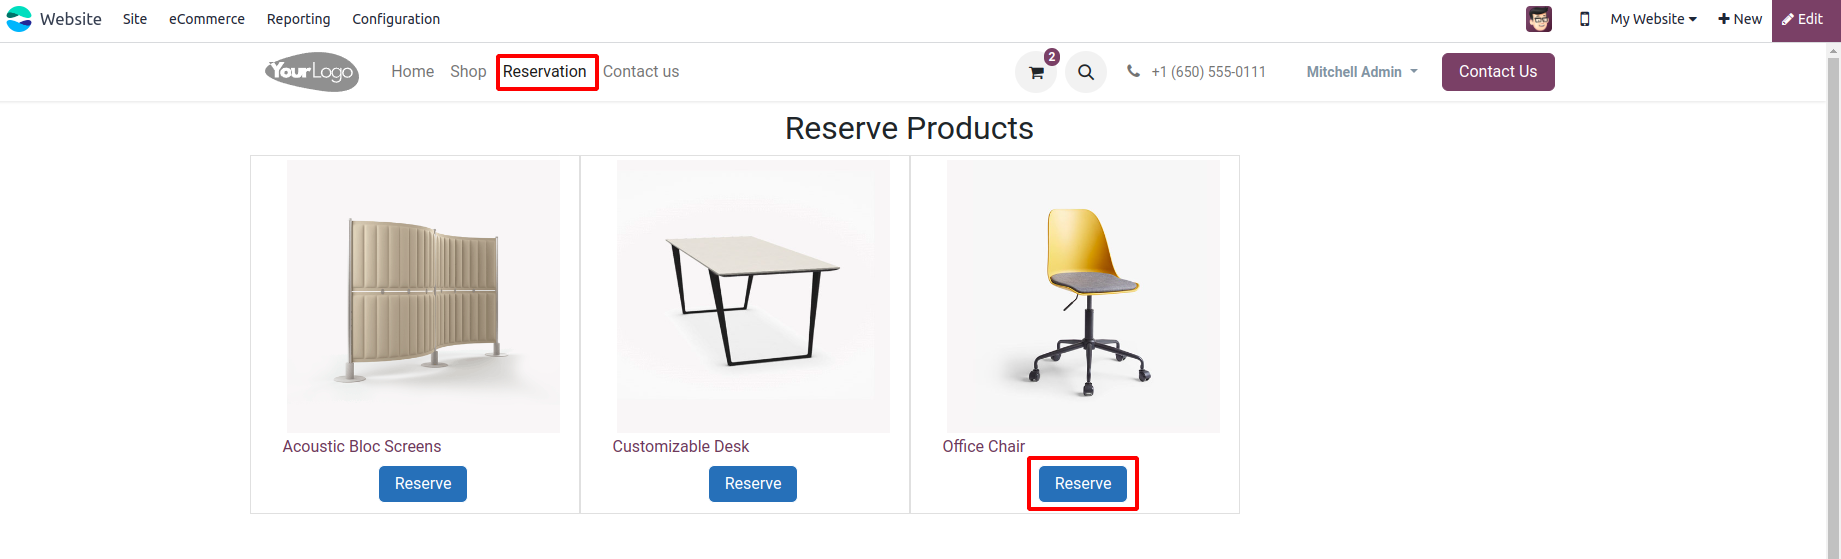1841x559 pixels.
Task: Open the New content menu
Action: [1740, 19]
